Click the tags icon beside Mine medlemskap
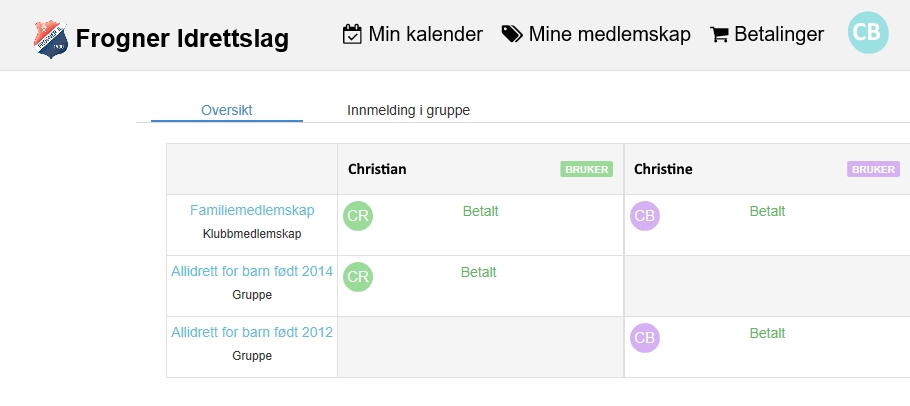The height and width of the screenshot is (406, 910). pyautogui.click(x=512, y=34)
